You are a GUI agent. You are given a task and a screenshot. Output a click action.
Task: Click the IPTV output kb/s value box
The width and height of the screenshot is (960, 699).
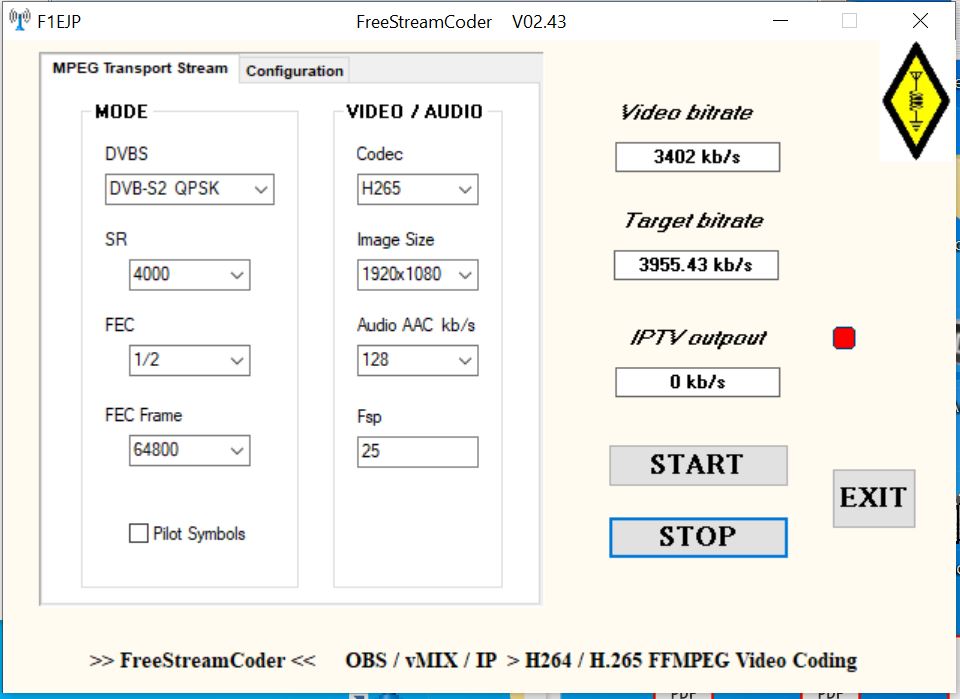697,382
